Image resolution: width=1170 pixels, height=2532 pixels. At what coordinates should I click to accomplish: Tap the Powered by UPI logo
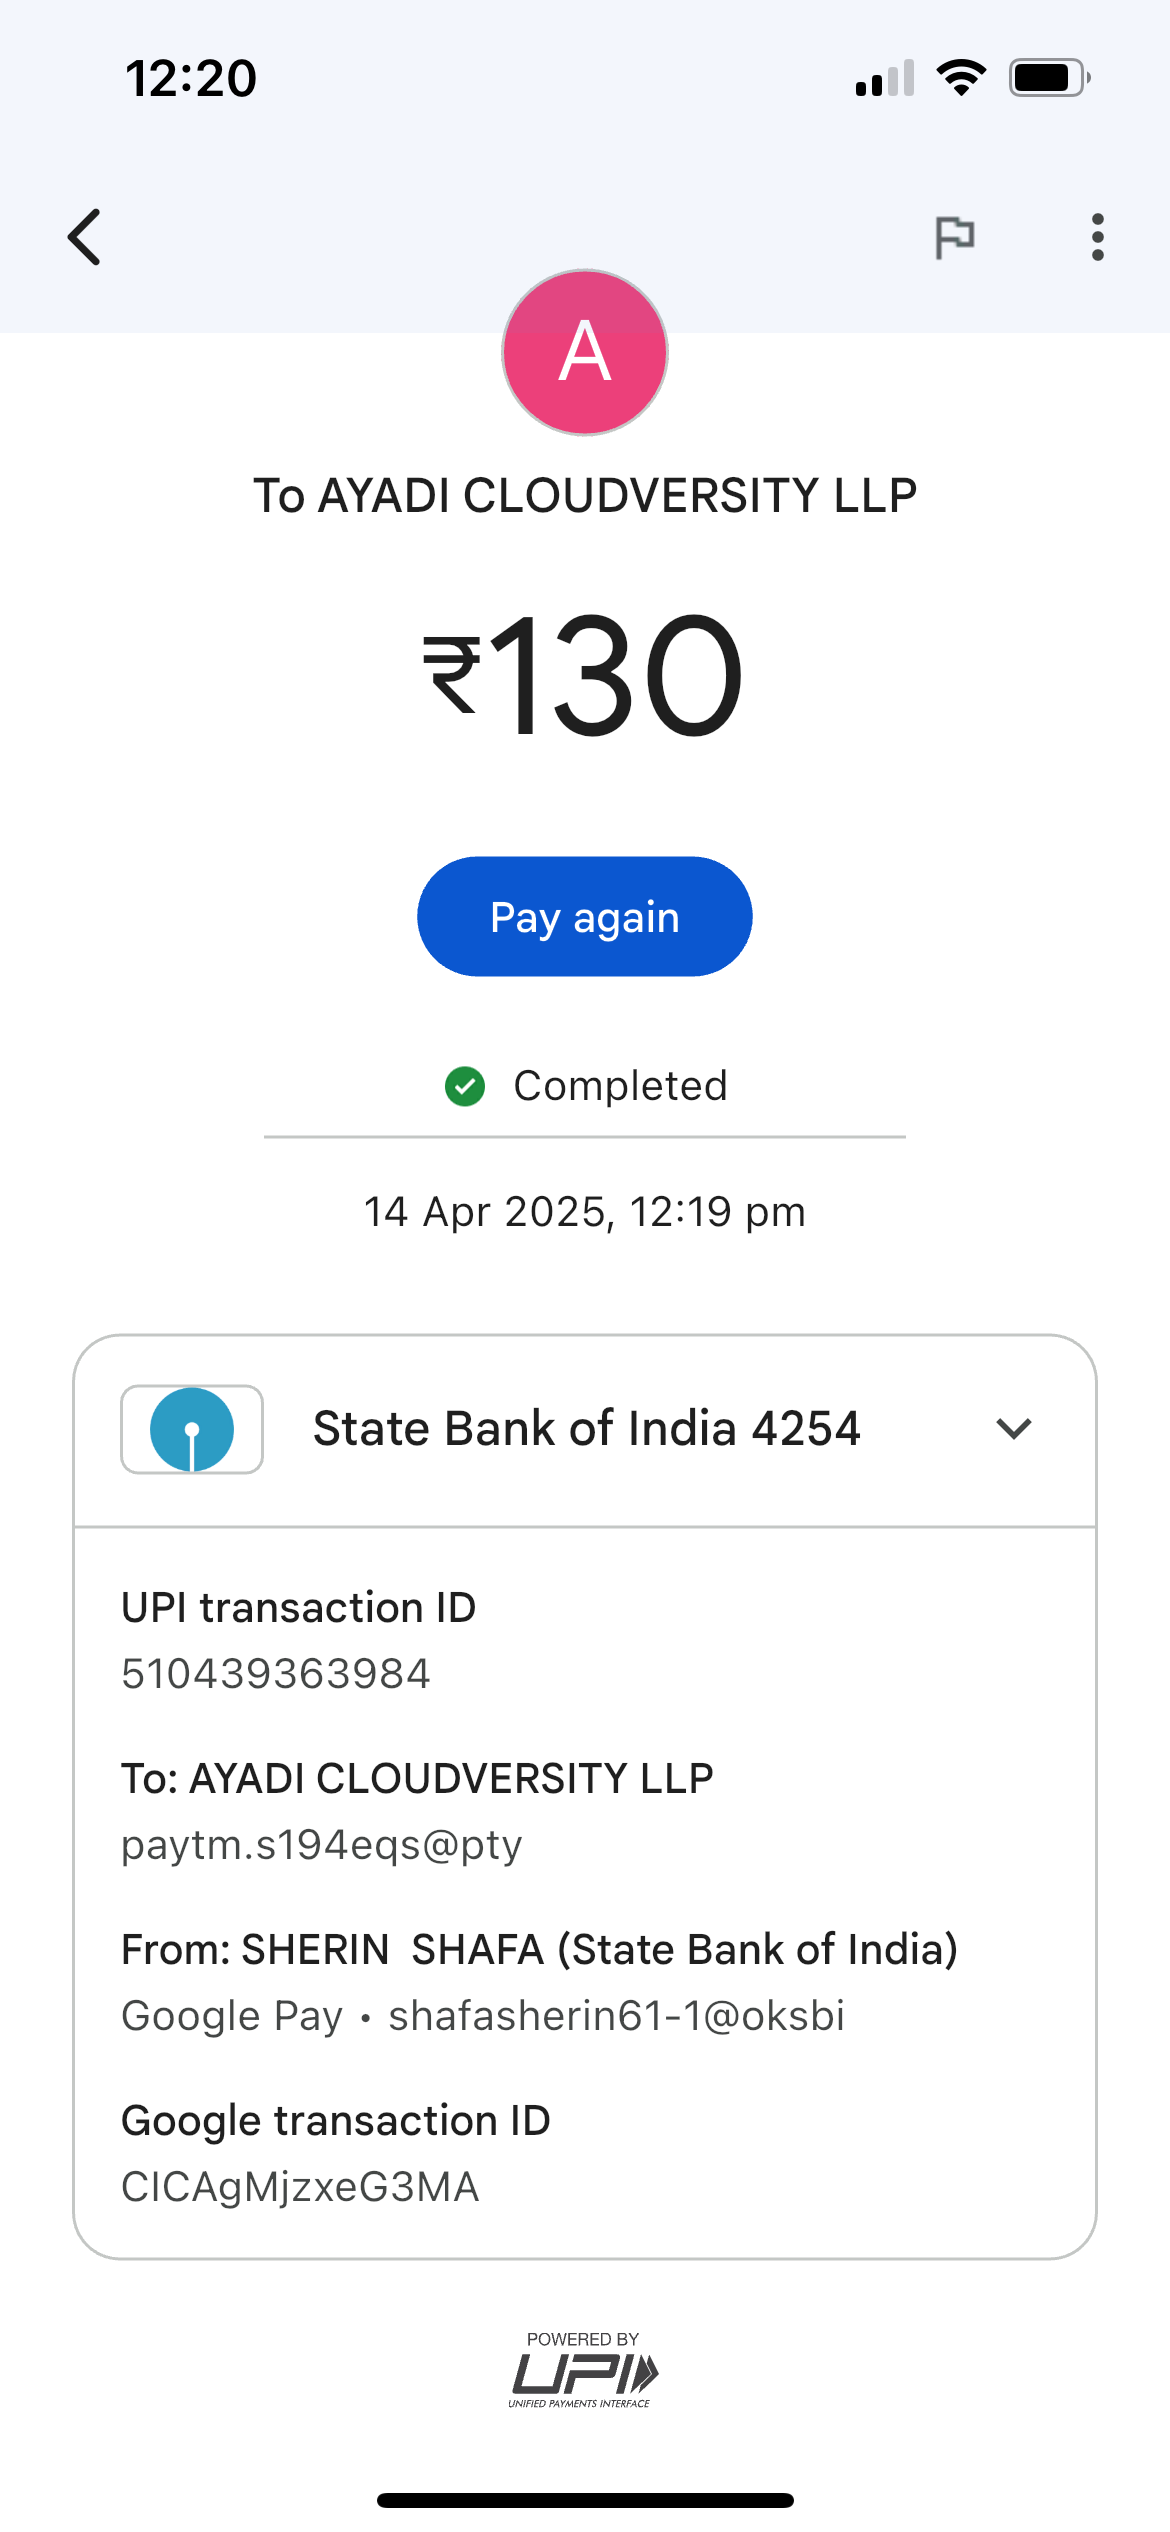point(584,2370)
